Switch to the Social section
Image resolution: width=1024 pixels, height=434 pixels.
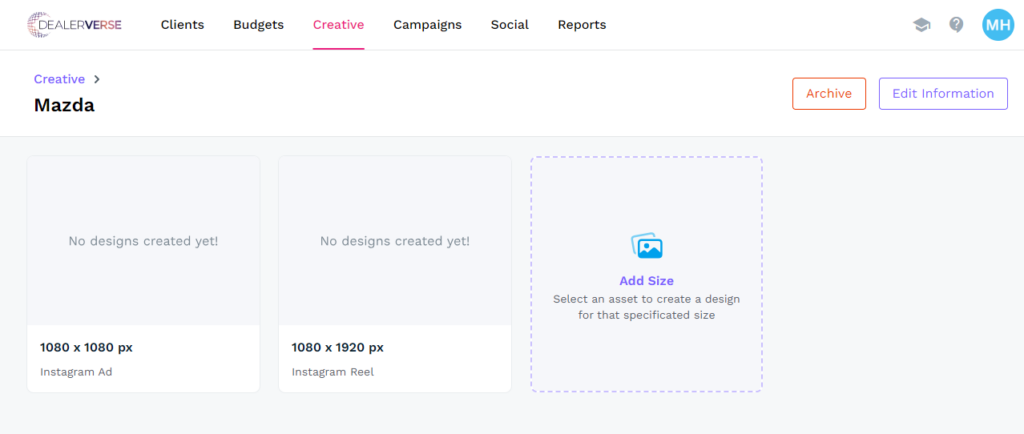[x=509, y=25]
